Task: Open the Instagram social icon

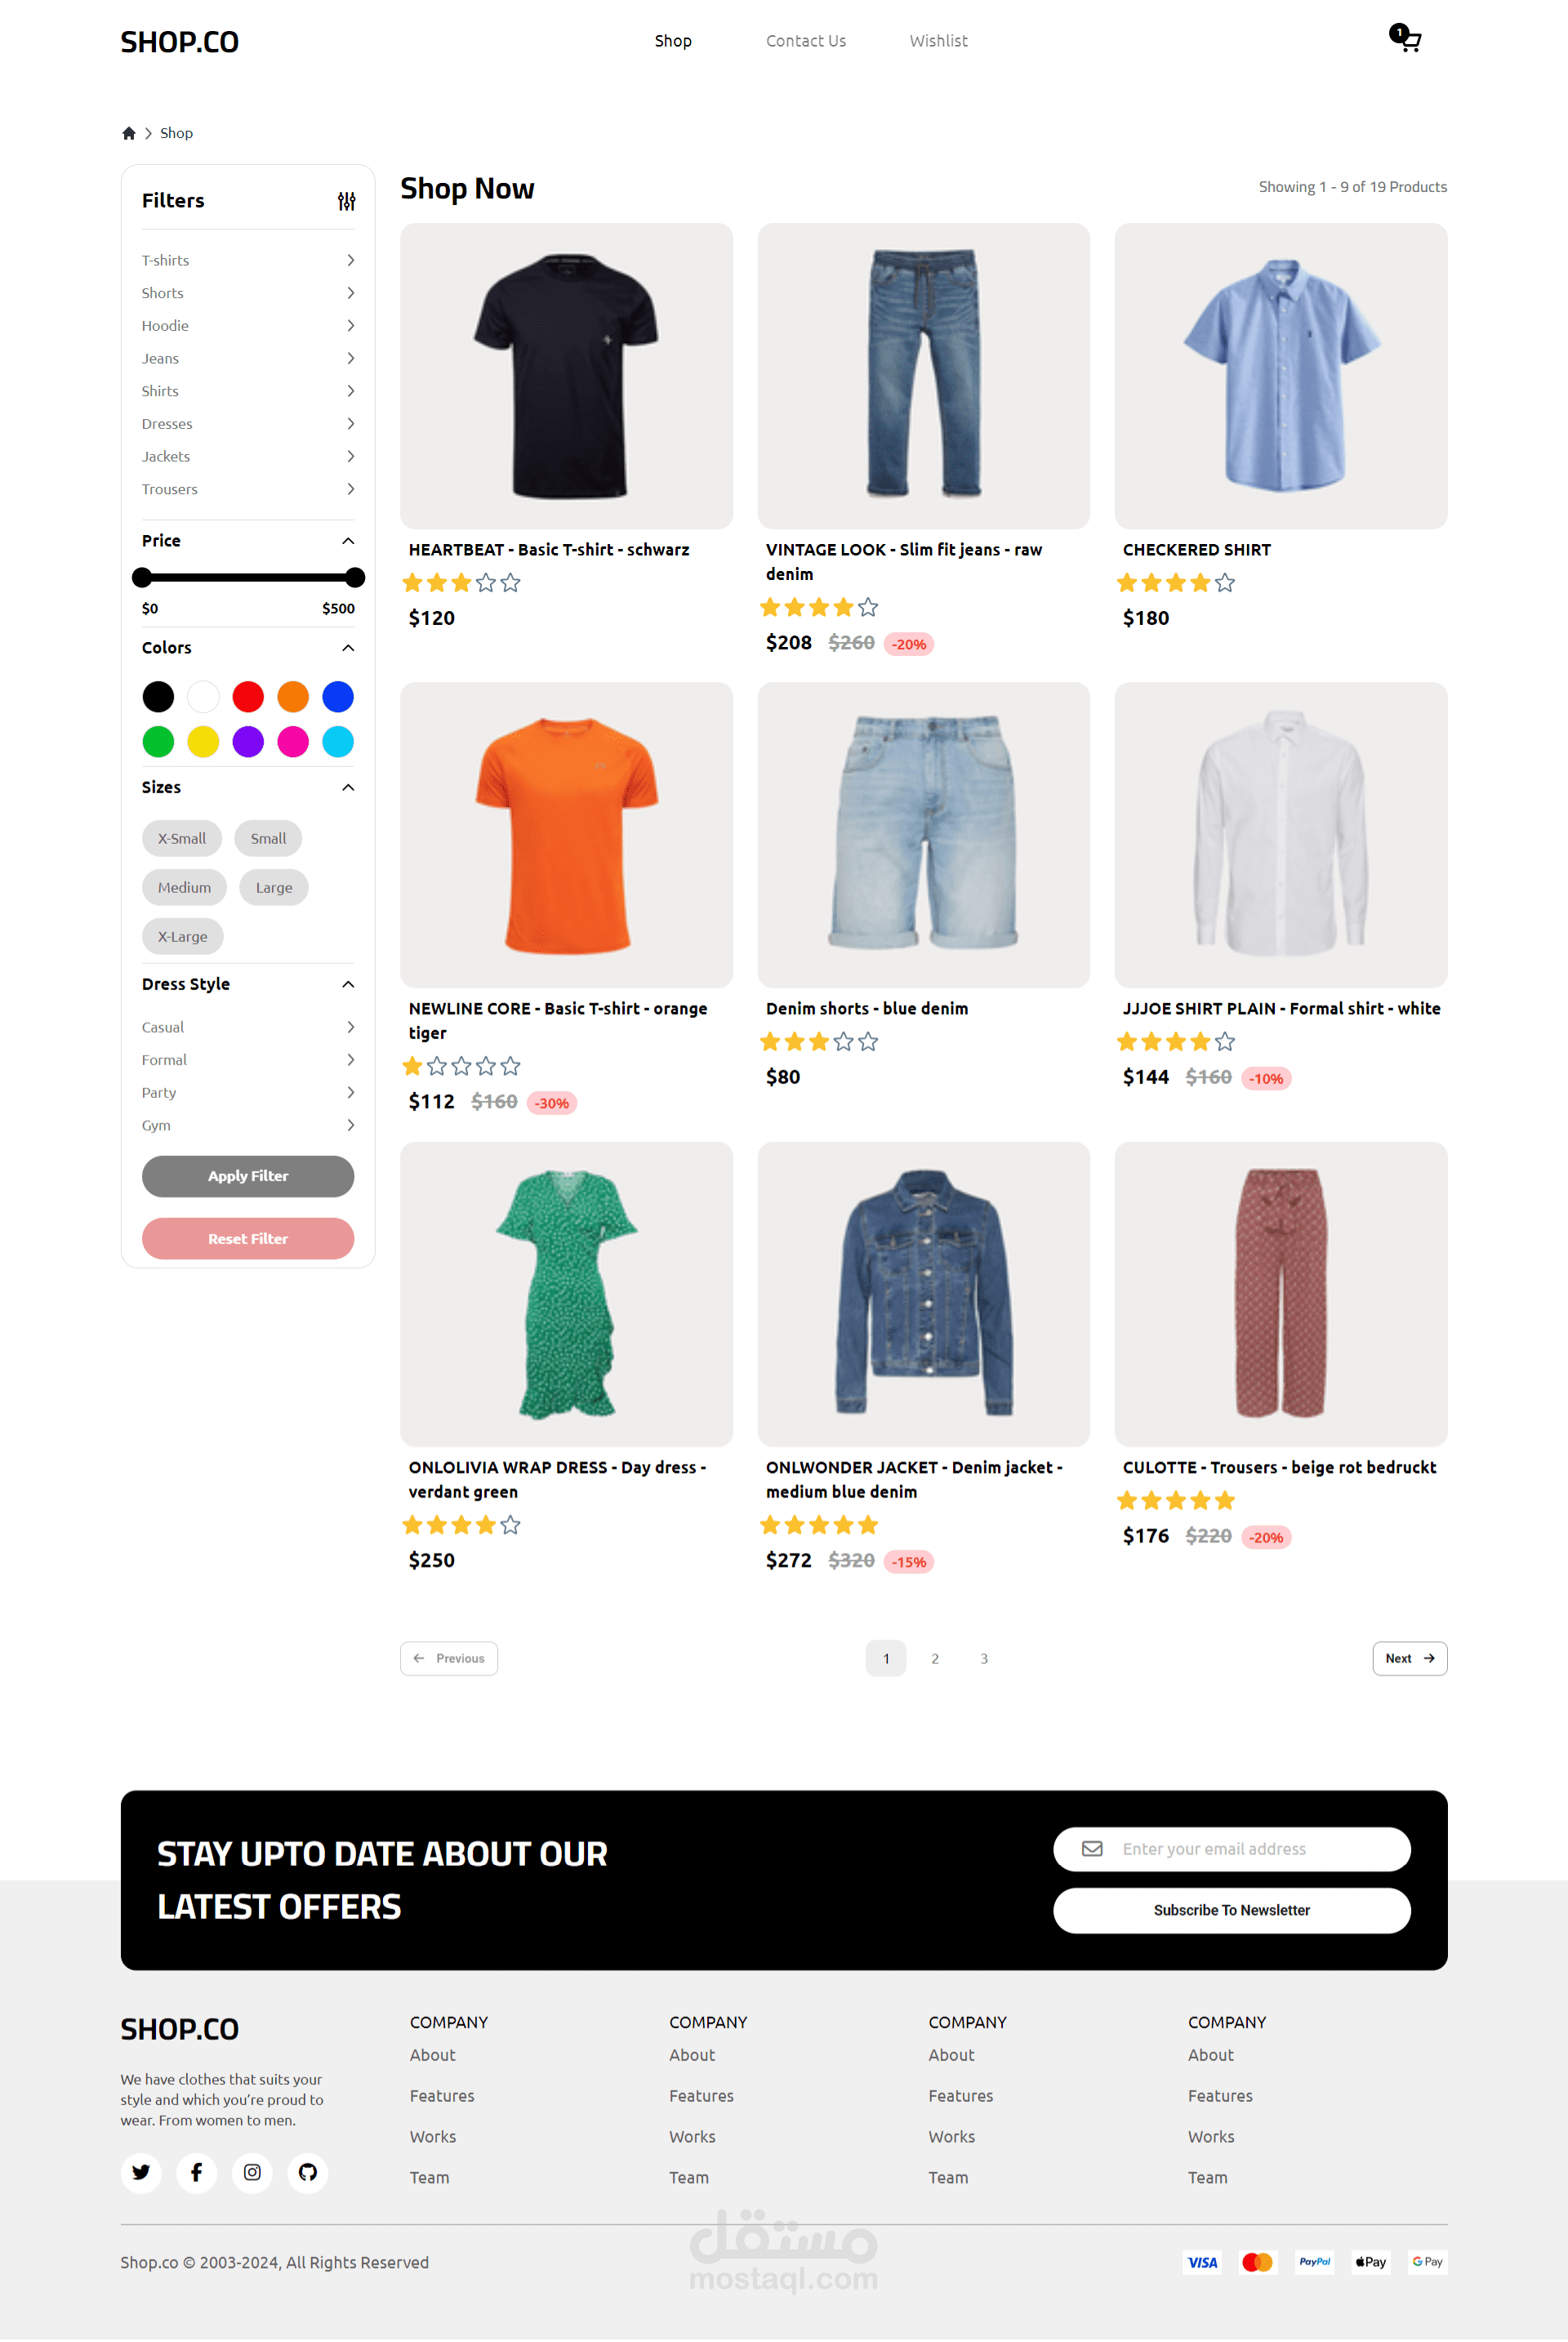Action: 253,2172
